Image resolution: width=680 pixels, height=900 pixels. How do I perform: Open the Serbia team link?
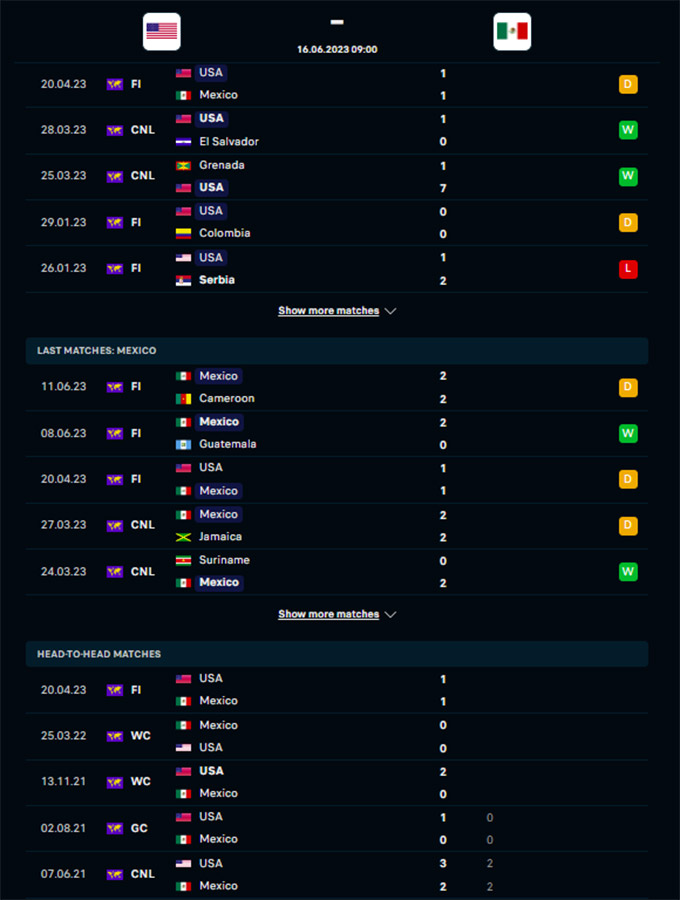[216, 280]
